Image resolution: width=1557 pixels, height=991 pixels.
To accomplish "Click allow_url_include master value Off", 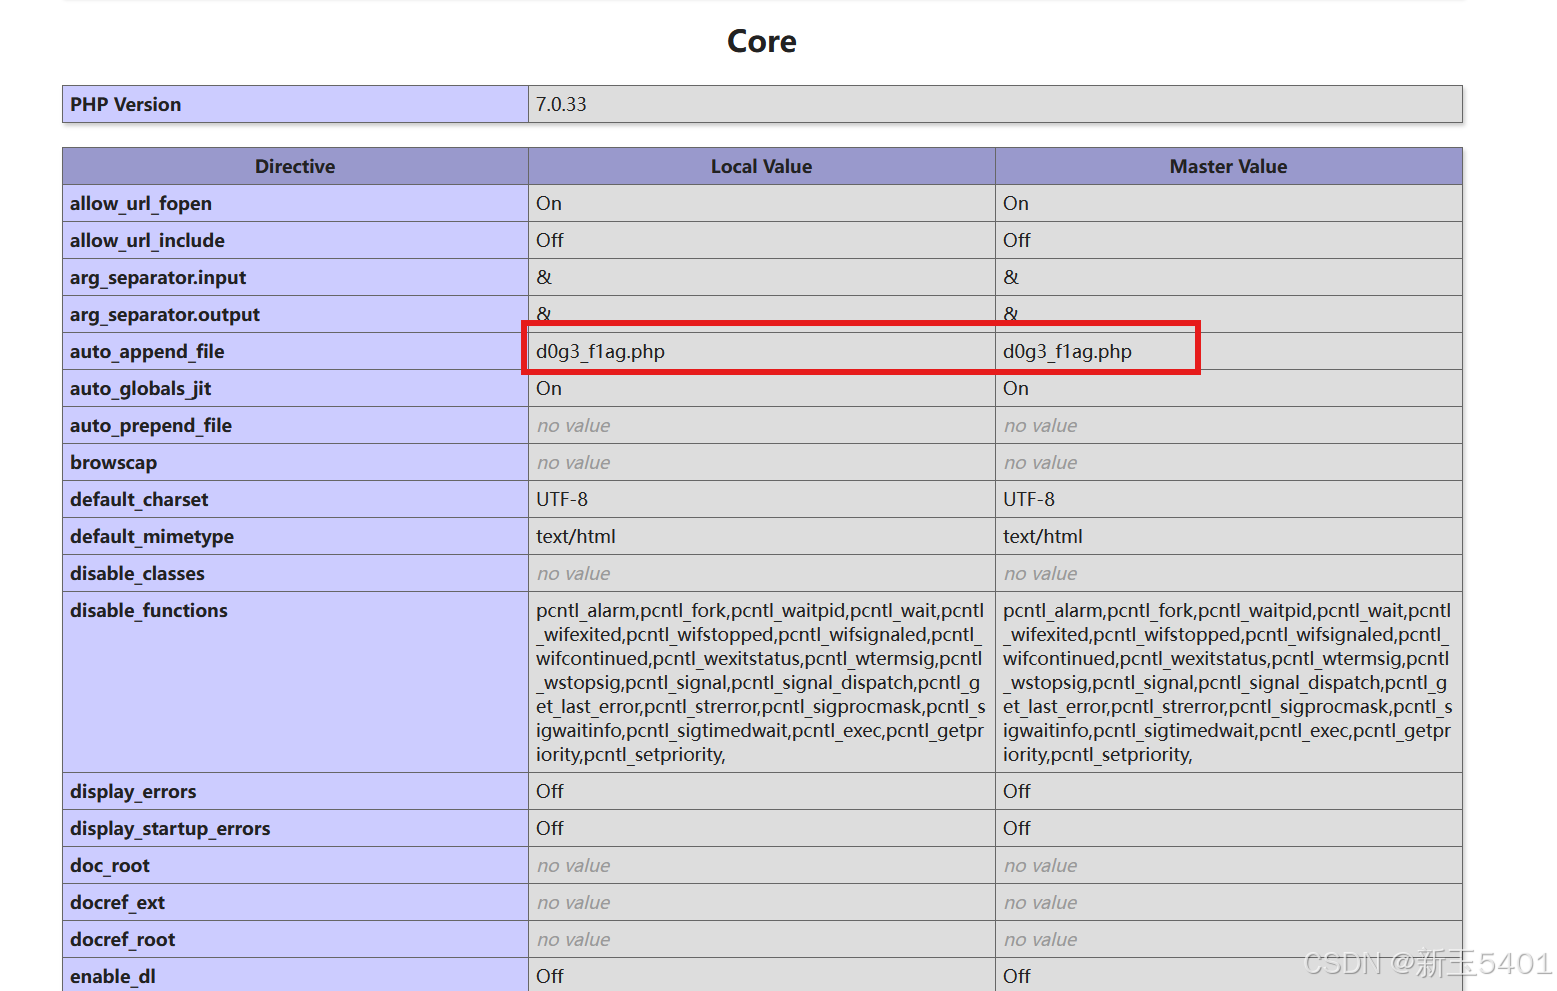I will click(1016, 240).
